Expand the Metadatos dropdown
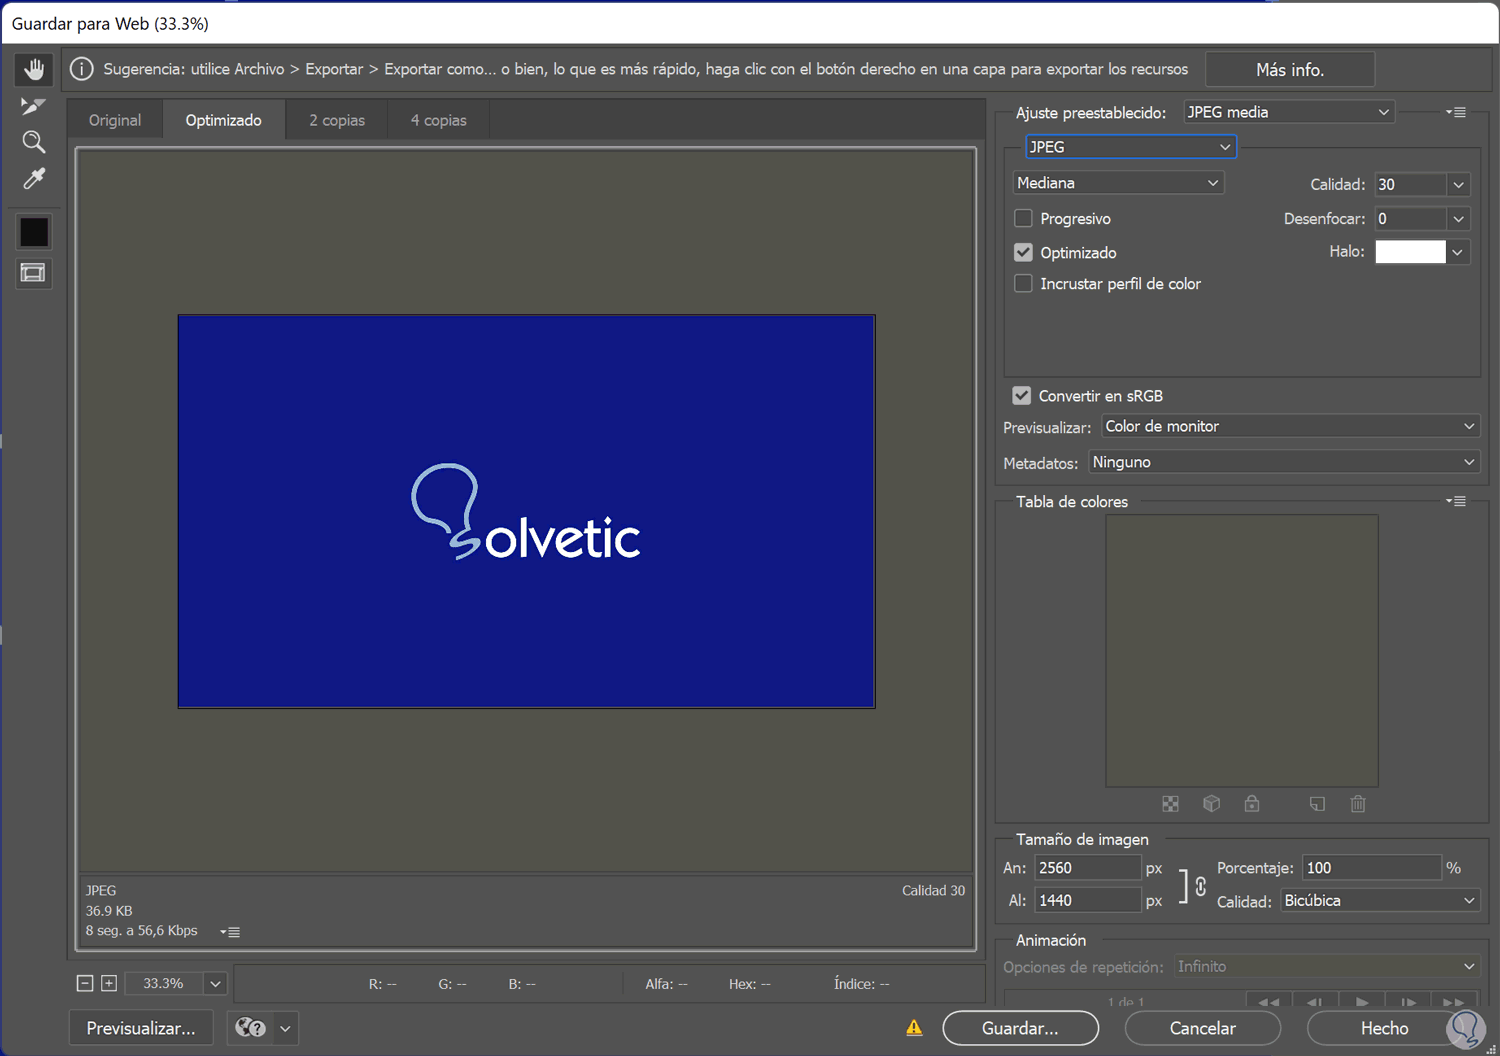This screenshot has width=1500, height=1056. tap(1283, 462)
